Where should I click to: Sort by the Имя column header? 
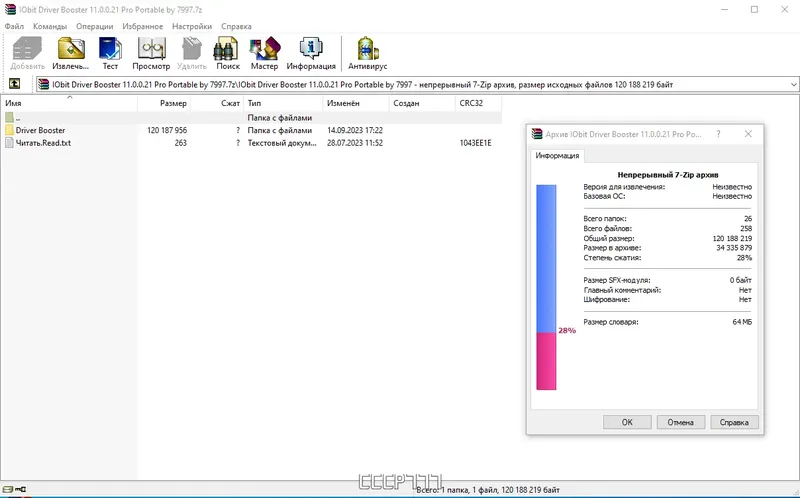69,103
